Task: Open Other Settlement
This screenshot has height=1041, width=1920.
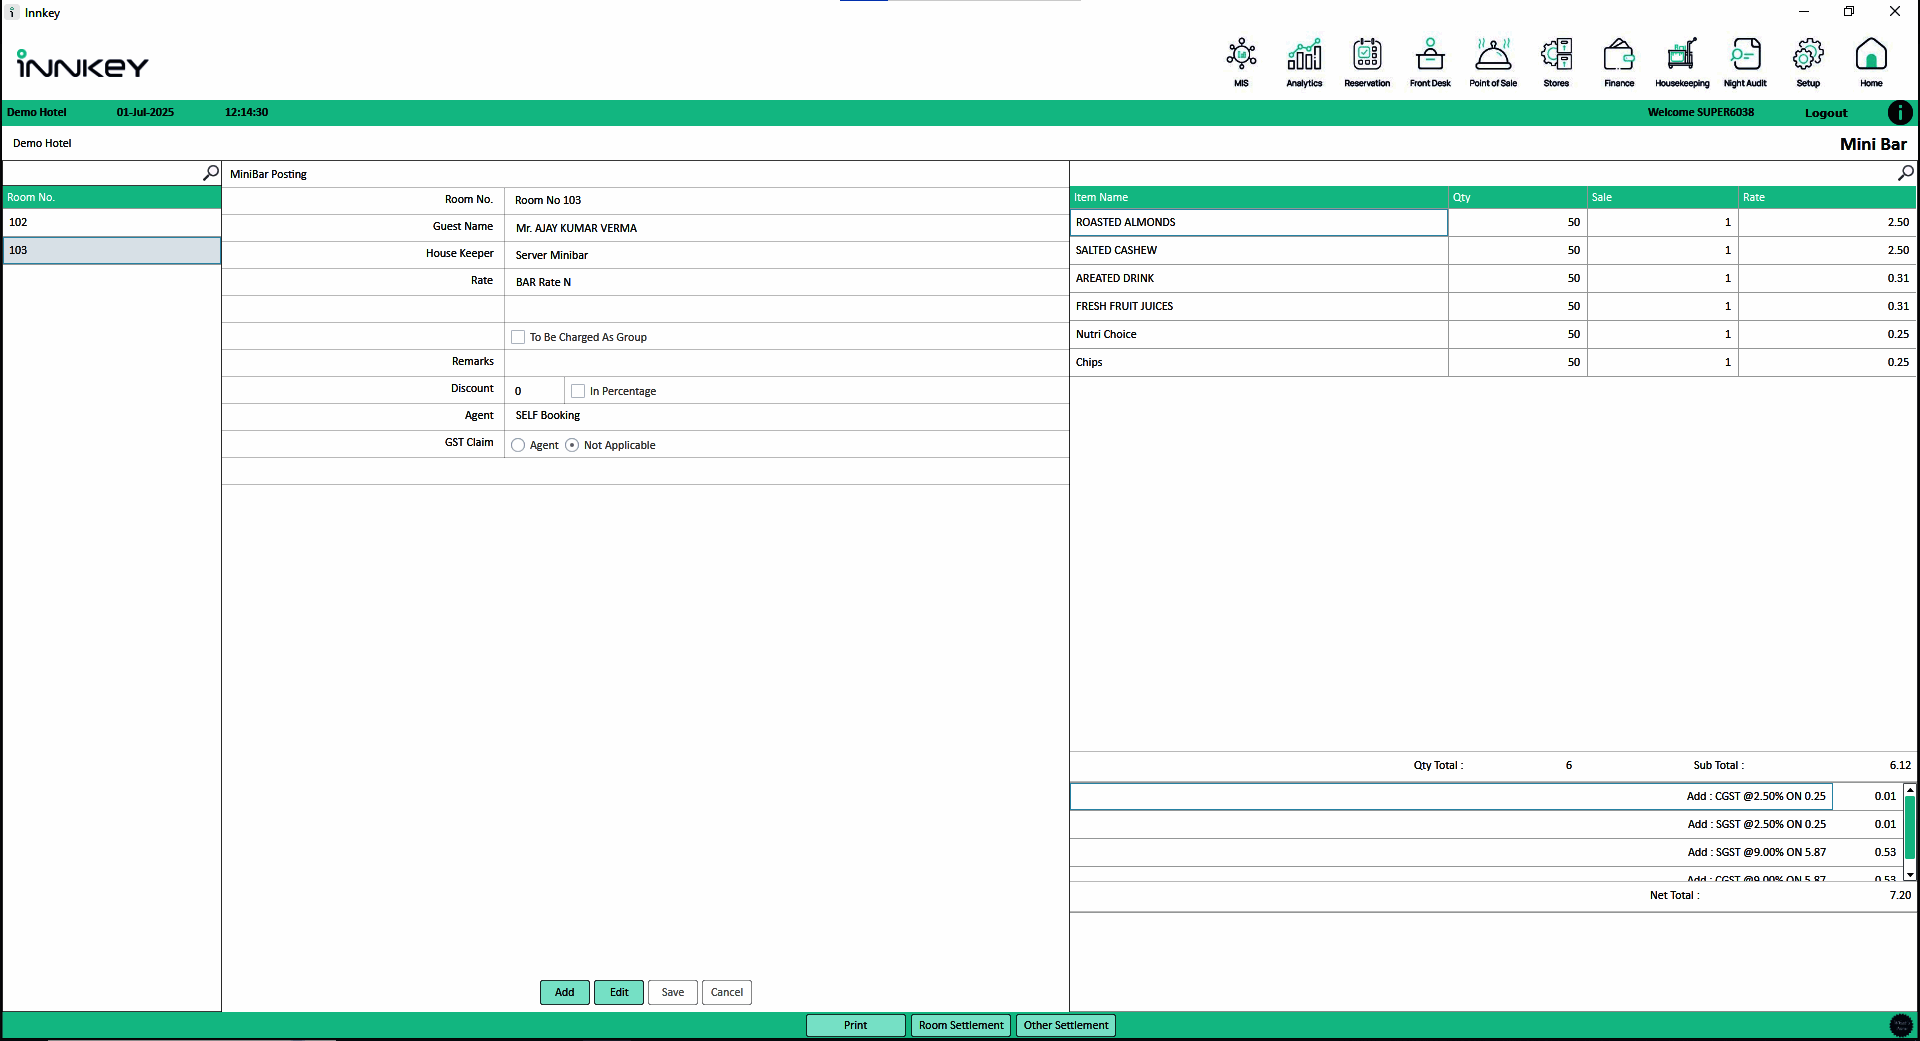Action: point(1066,1025)
